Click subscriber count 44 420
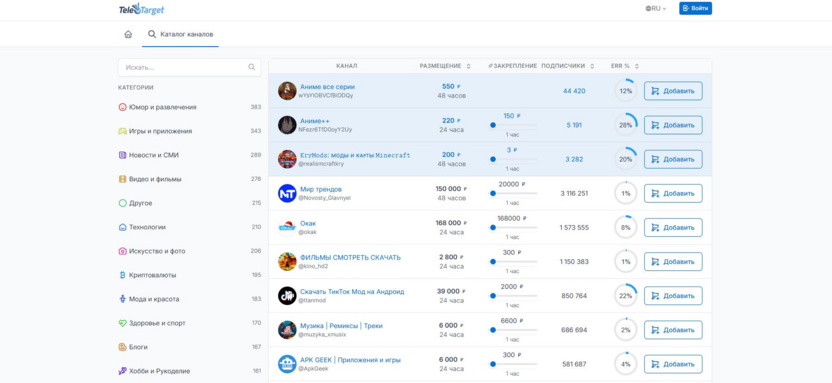The width and height of the screenshot is (832, 383). click(574, 91)
